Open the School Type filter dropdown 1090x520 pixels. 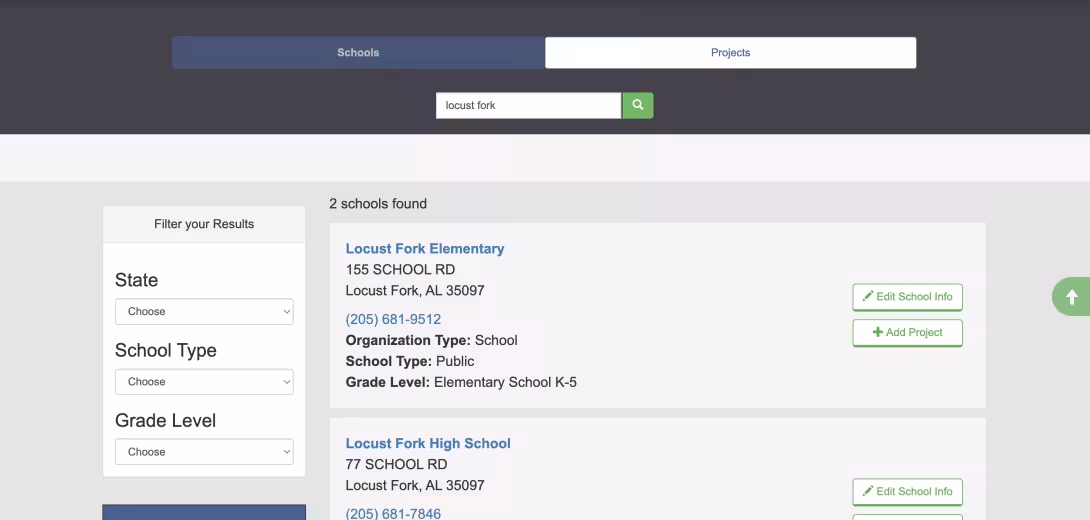(x=204, y=382)
